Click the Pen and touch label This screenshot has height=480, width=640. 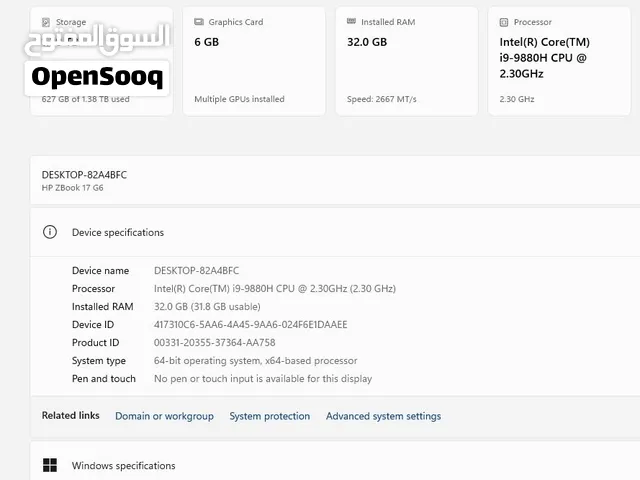click(104, 378)
